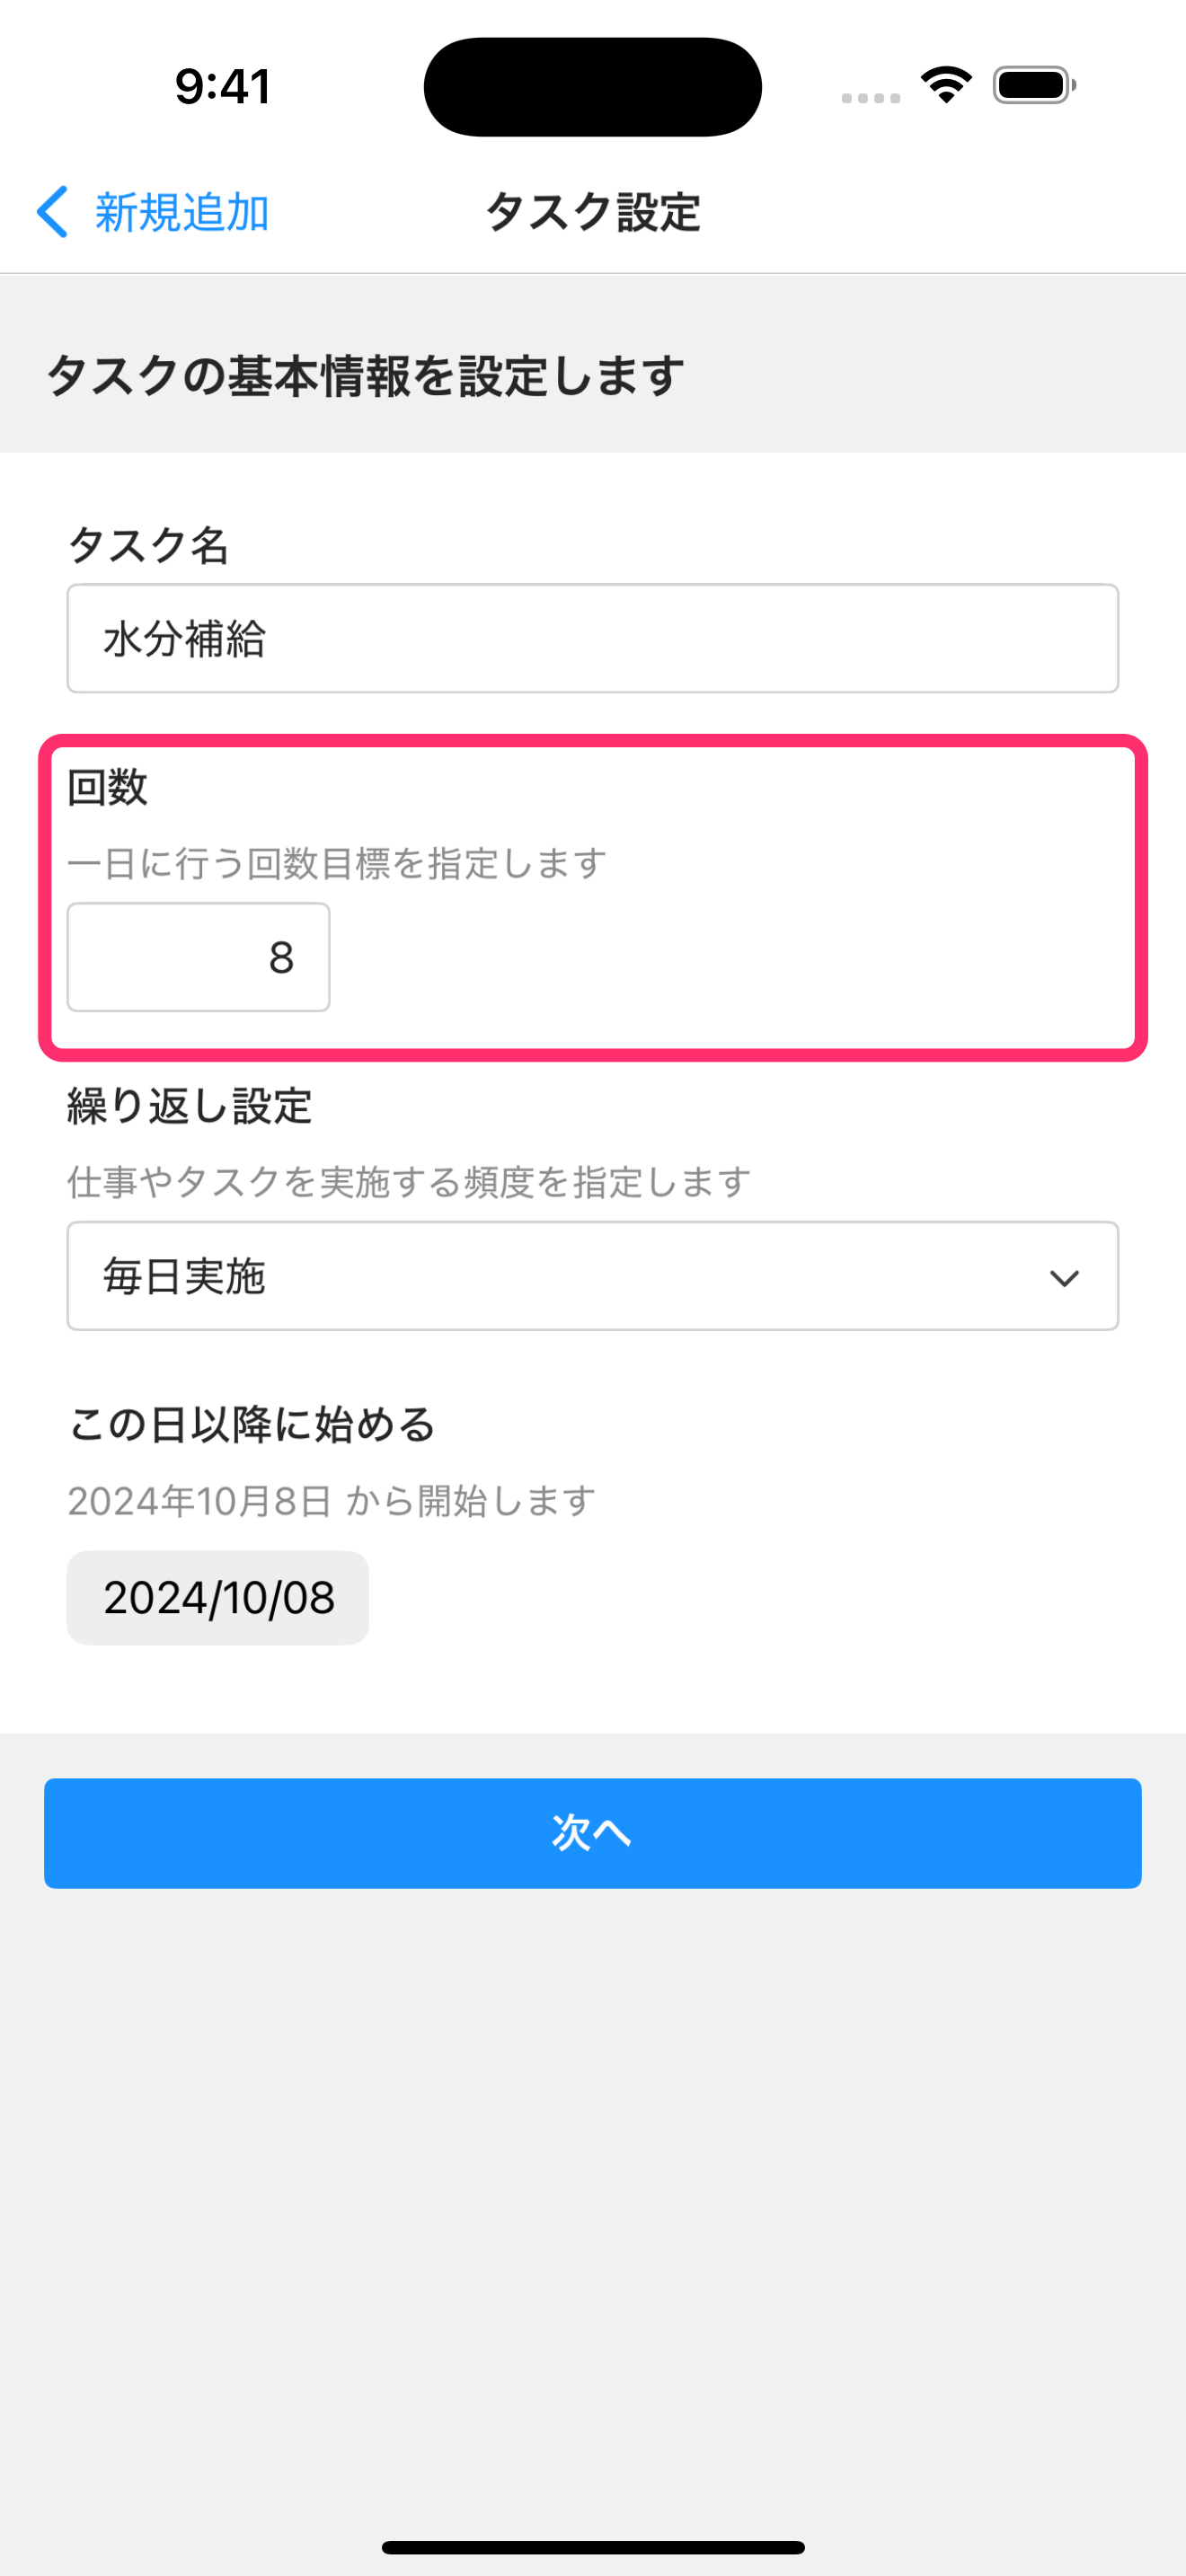
Task: Tap the タスク名 field label
Action: coord(148,546)
